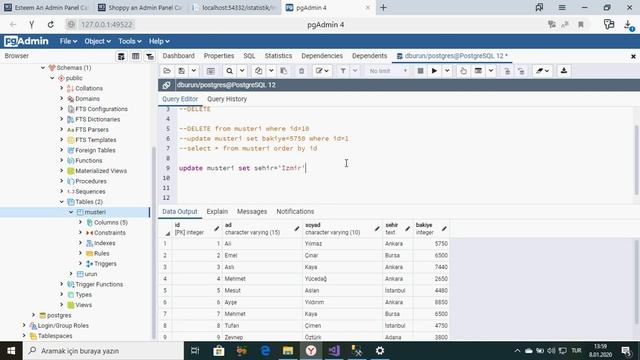Viewport: 640px width, 360px height.
Task: Open the Help menu
Action: coord(159,41)
